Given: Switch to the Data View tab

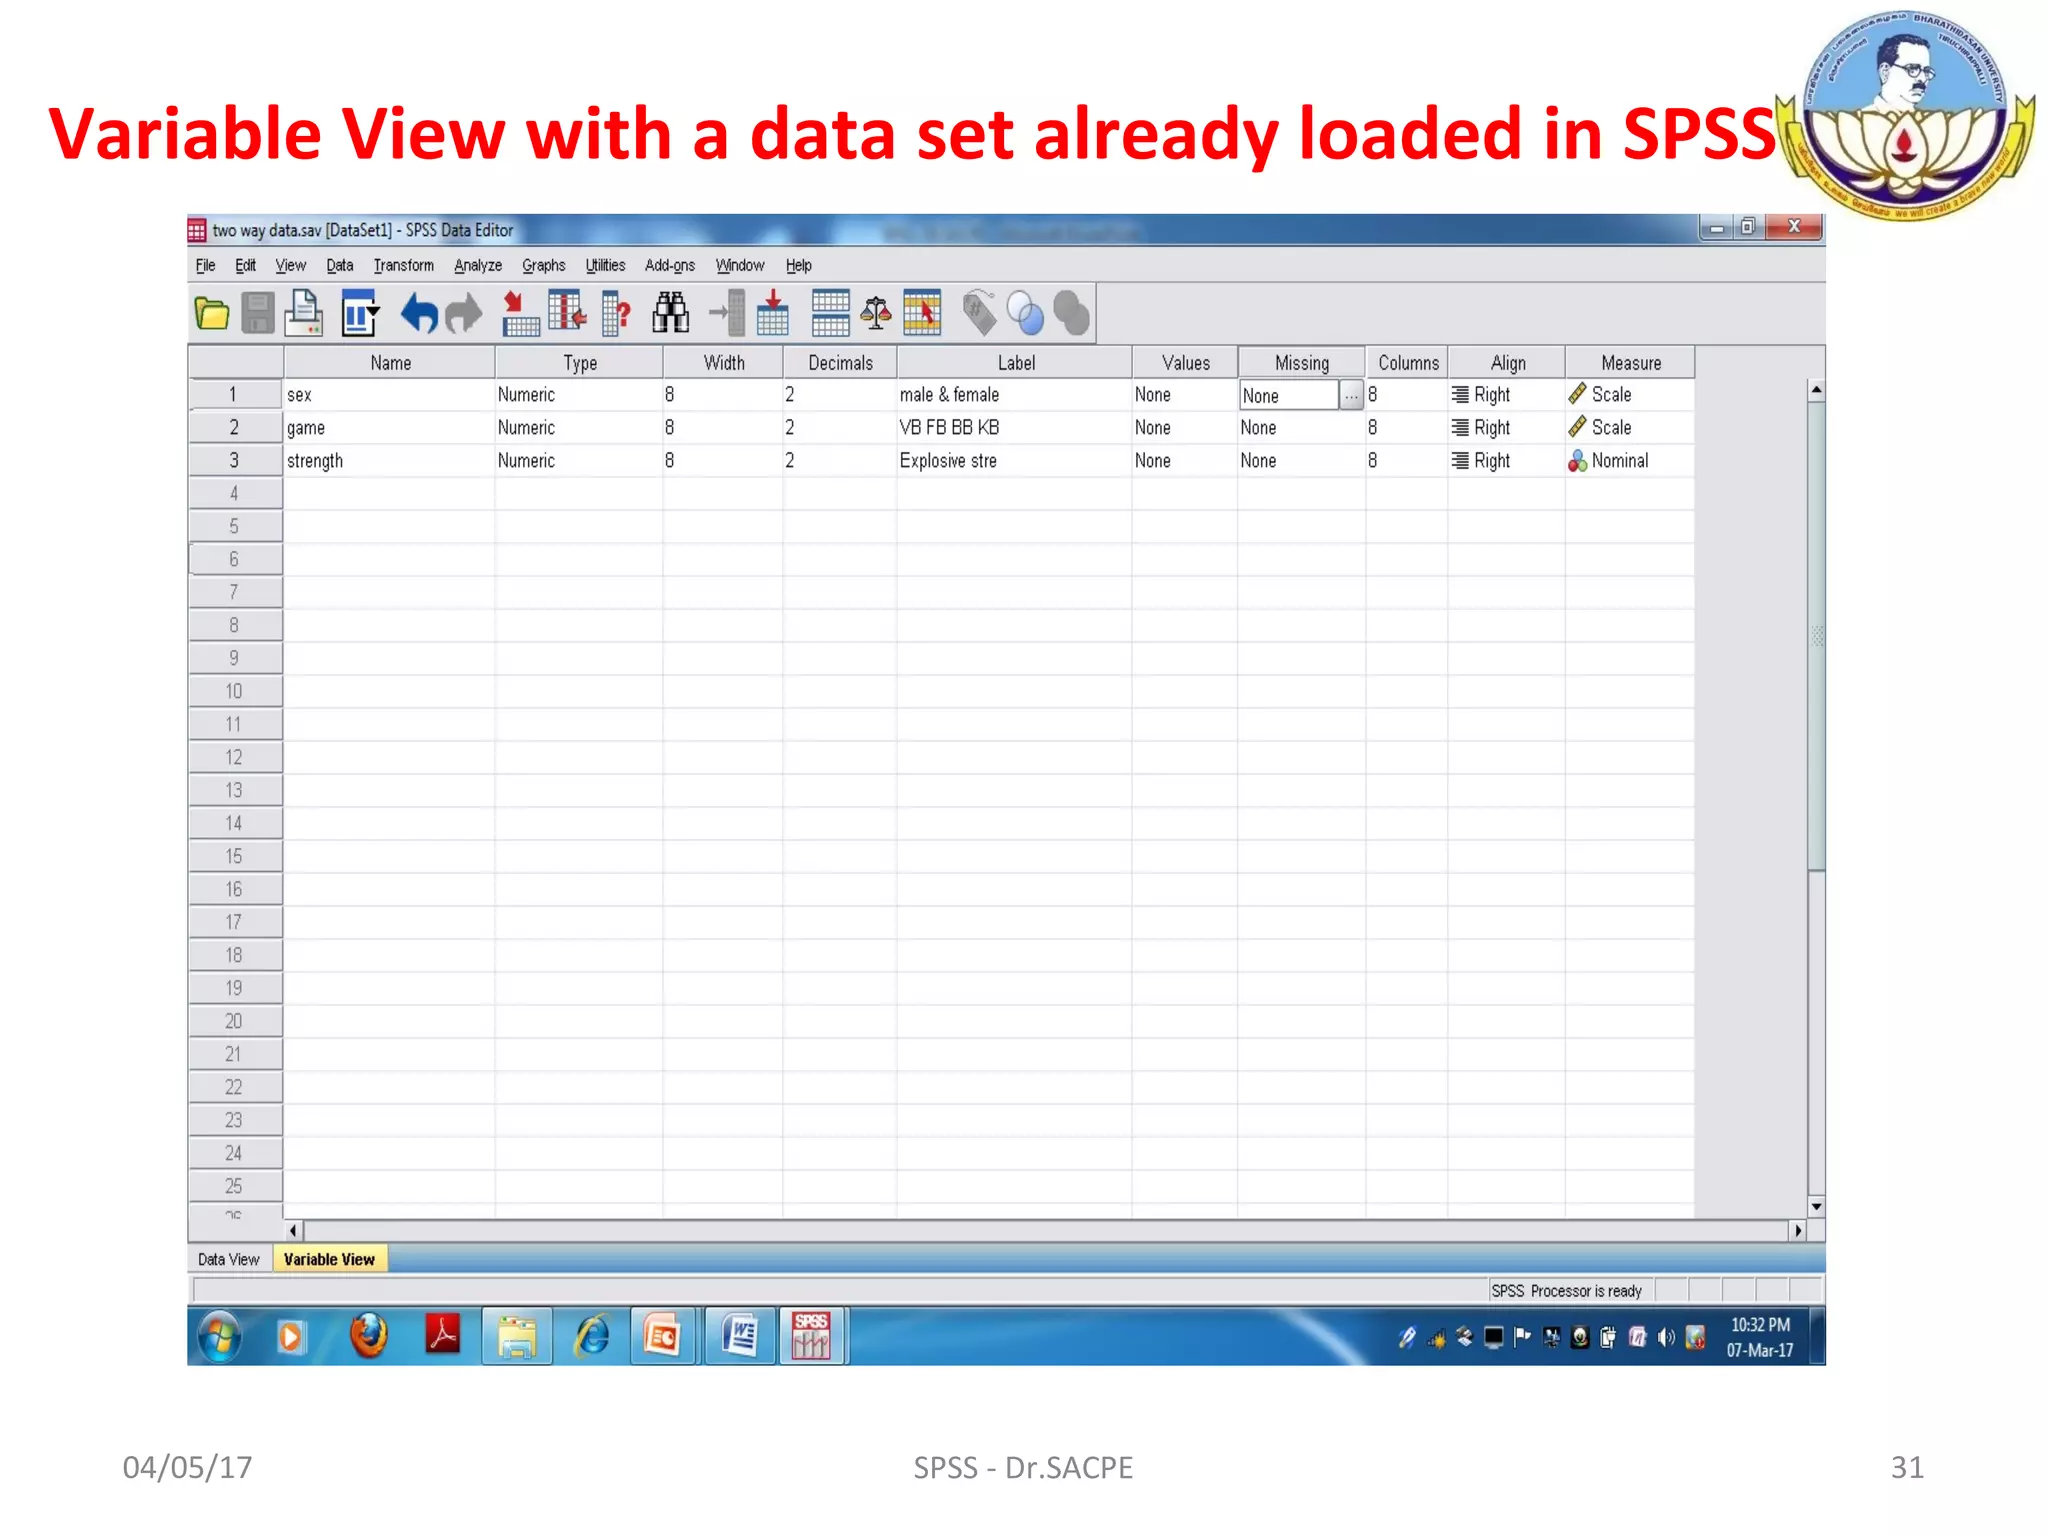Looking at the screenshot, I should tap(229, 1259).
